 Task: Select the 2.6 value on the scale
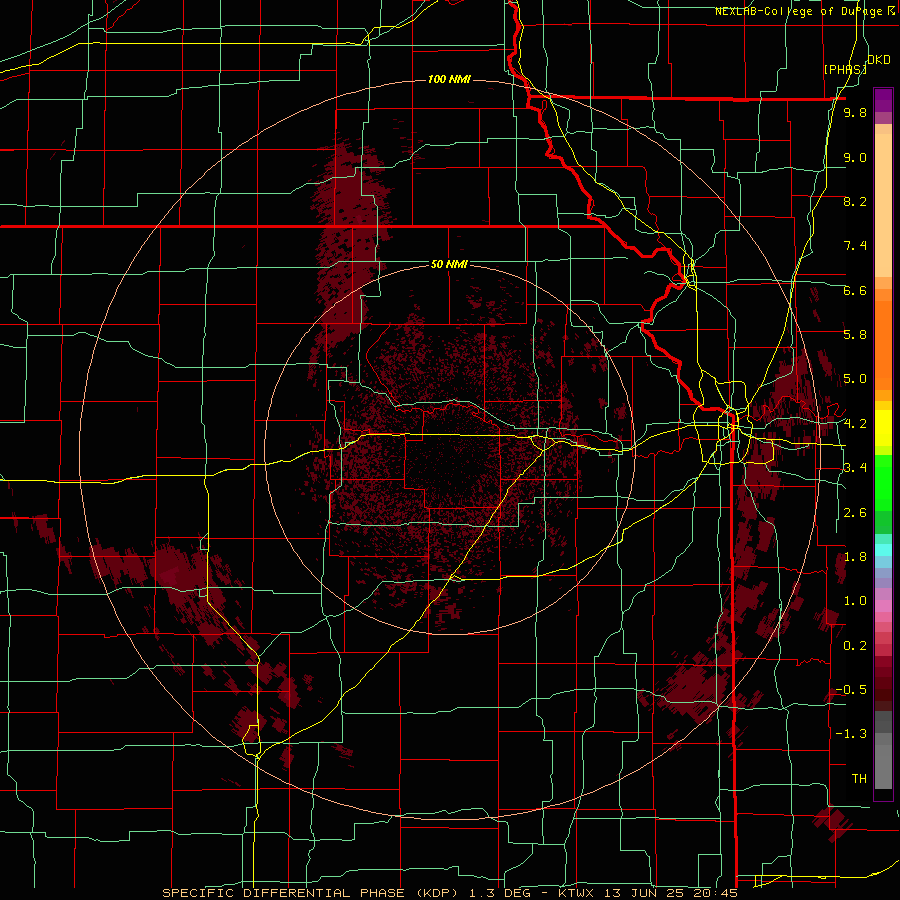click(x=855, y=512)
